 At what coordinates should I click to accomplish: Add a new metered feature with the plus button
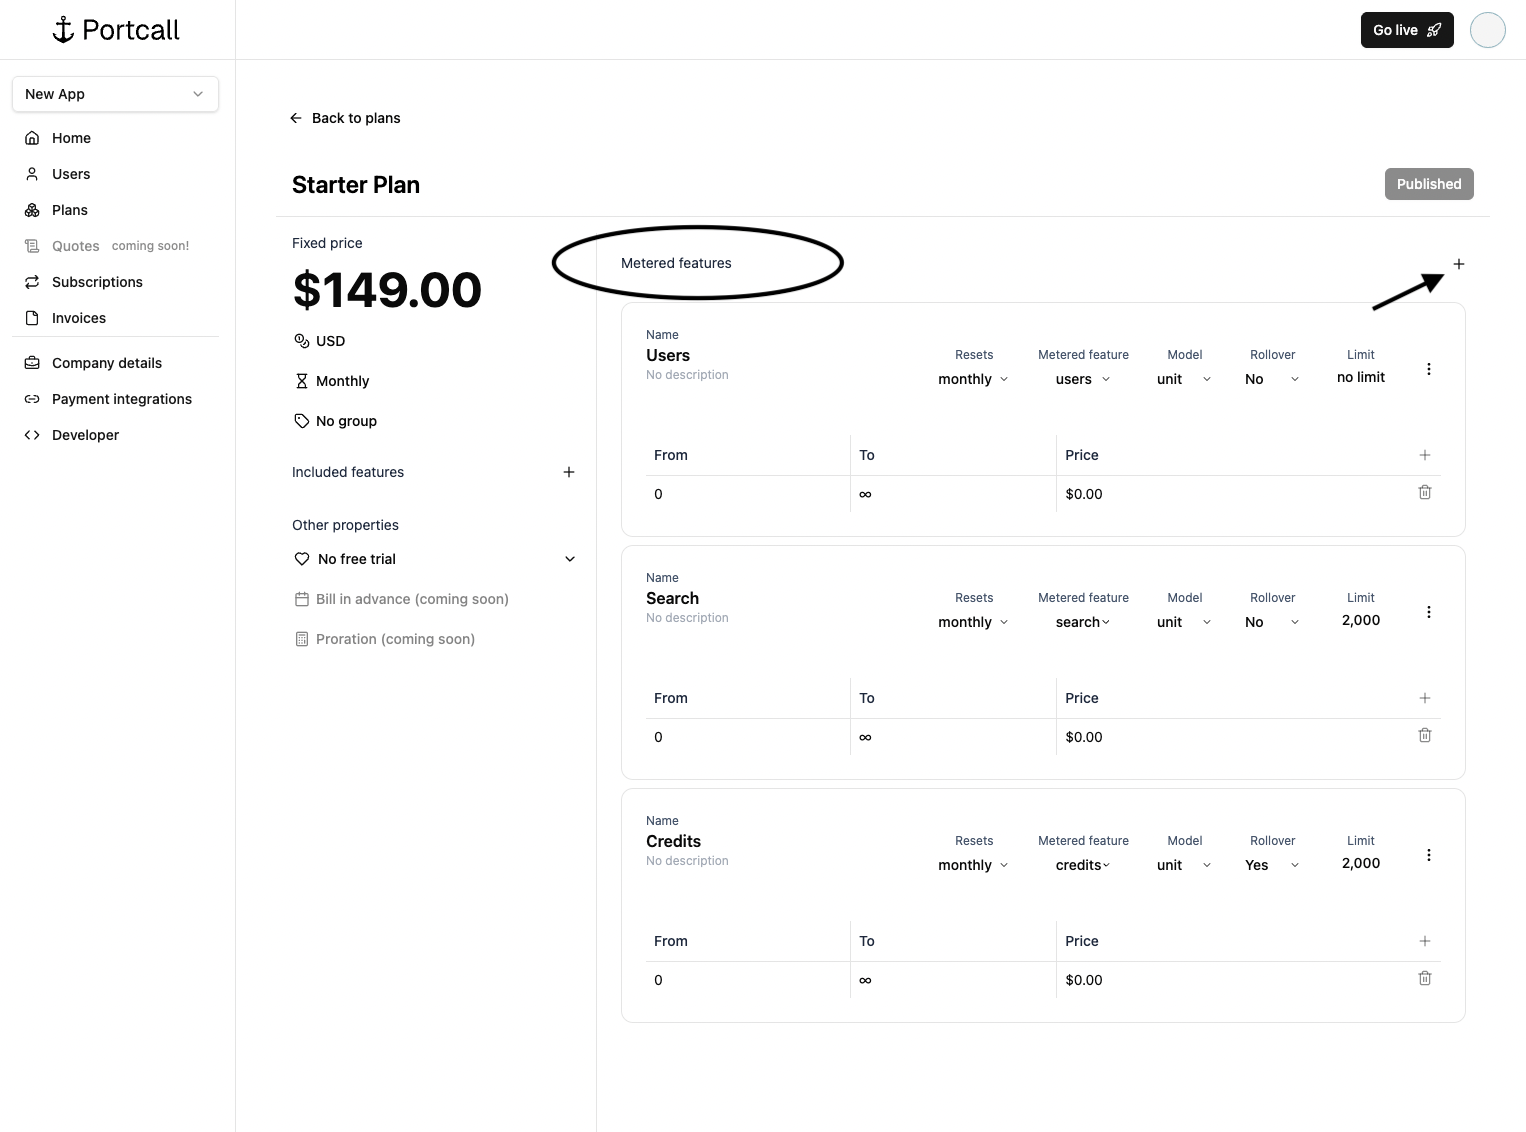tap(1458, 264)
